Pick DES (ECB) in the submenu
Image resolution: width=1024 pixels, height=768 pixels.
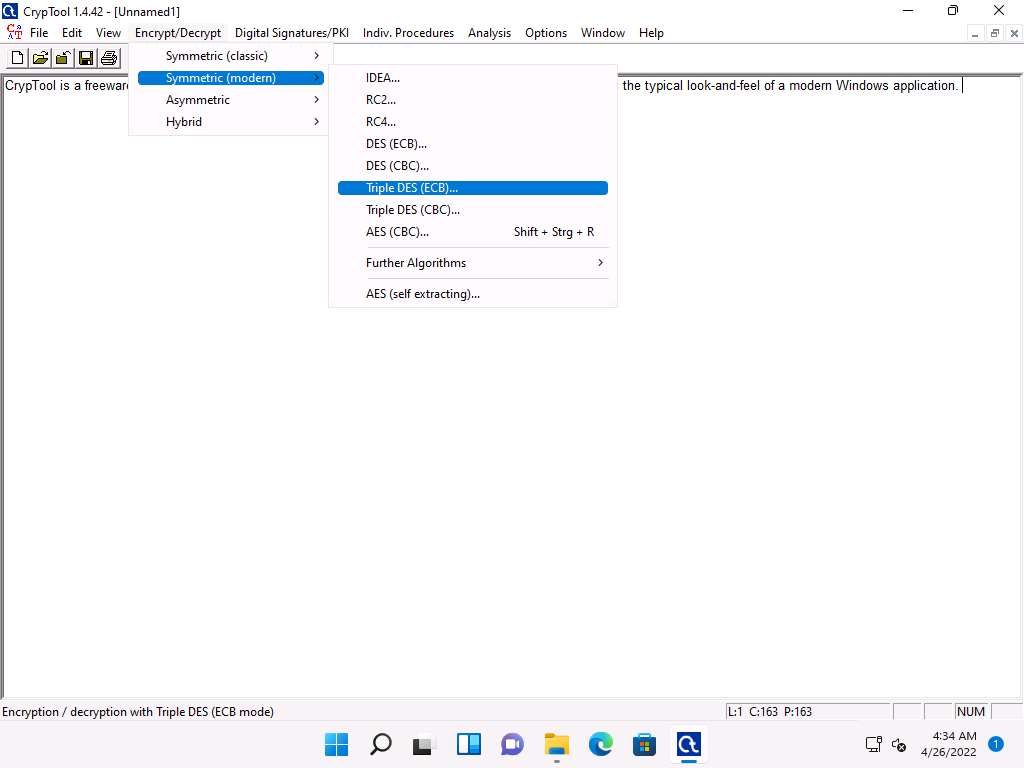[396, 144]
